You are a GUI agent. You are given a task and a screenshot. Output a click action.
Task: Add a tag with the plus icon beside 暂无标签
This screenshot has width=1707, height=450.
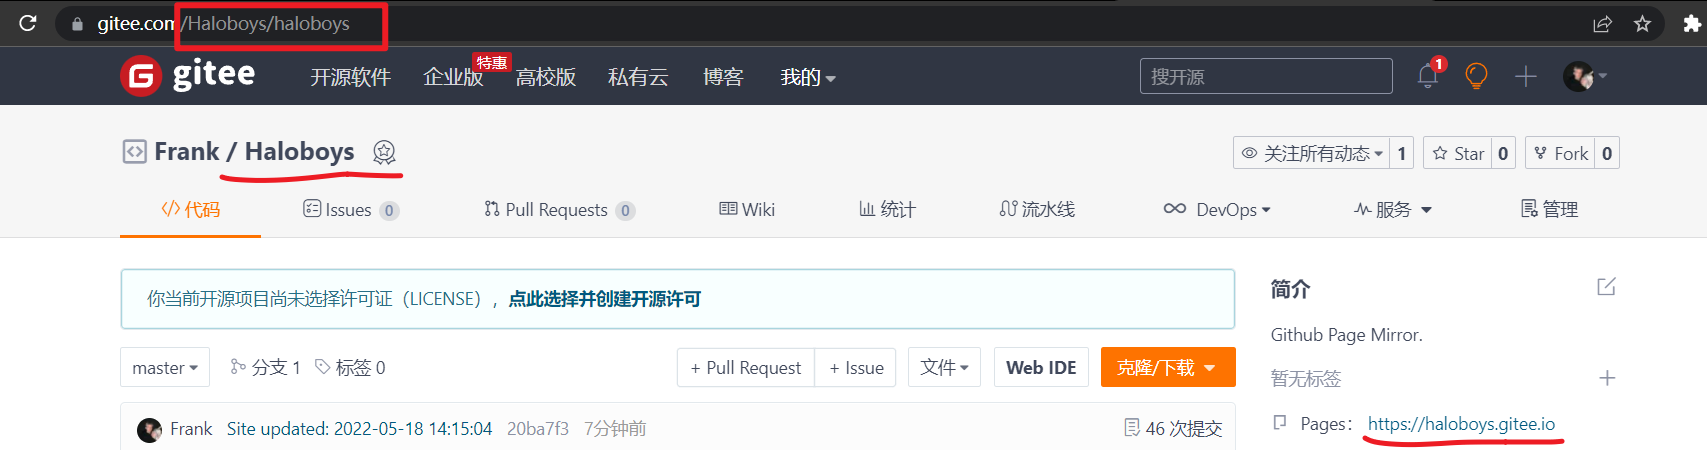[1607, 378]
